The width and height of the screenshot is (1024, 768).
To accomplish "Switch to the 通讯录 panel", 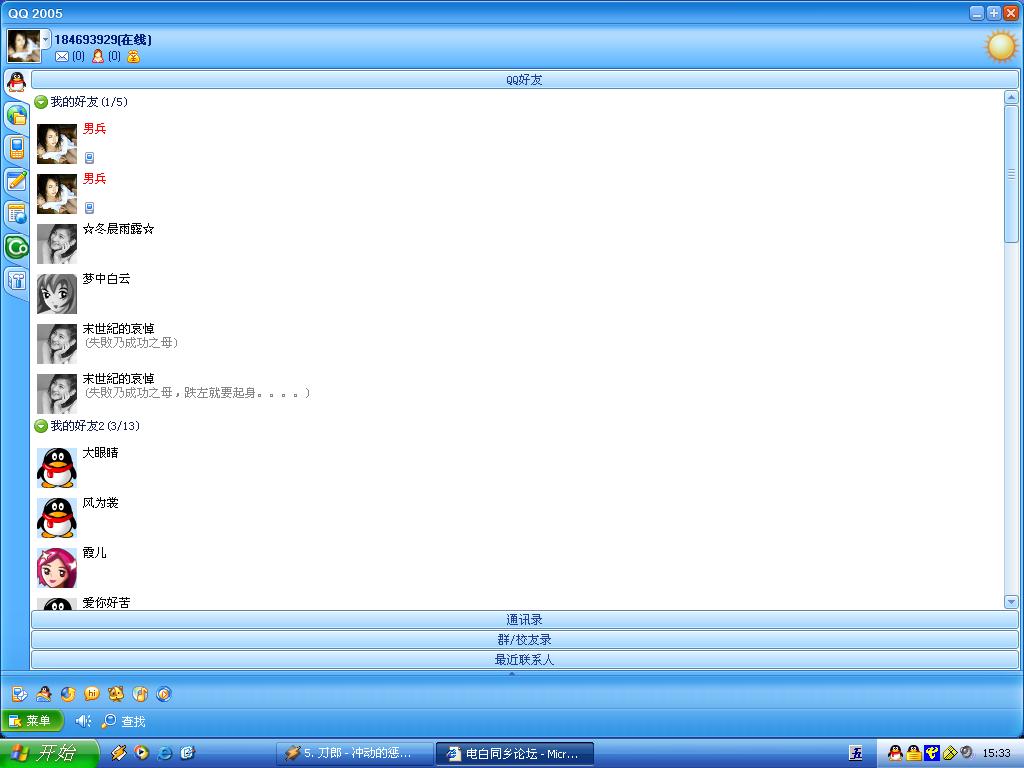I will [524, 620].
